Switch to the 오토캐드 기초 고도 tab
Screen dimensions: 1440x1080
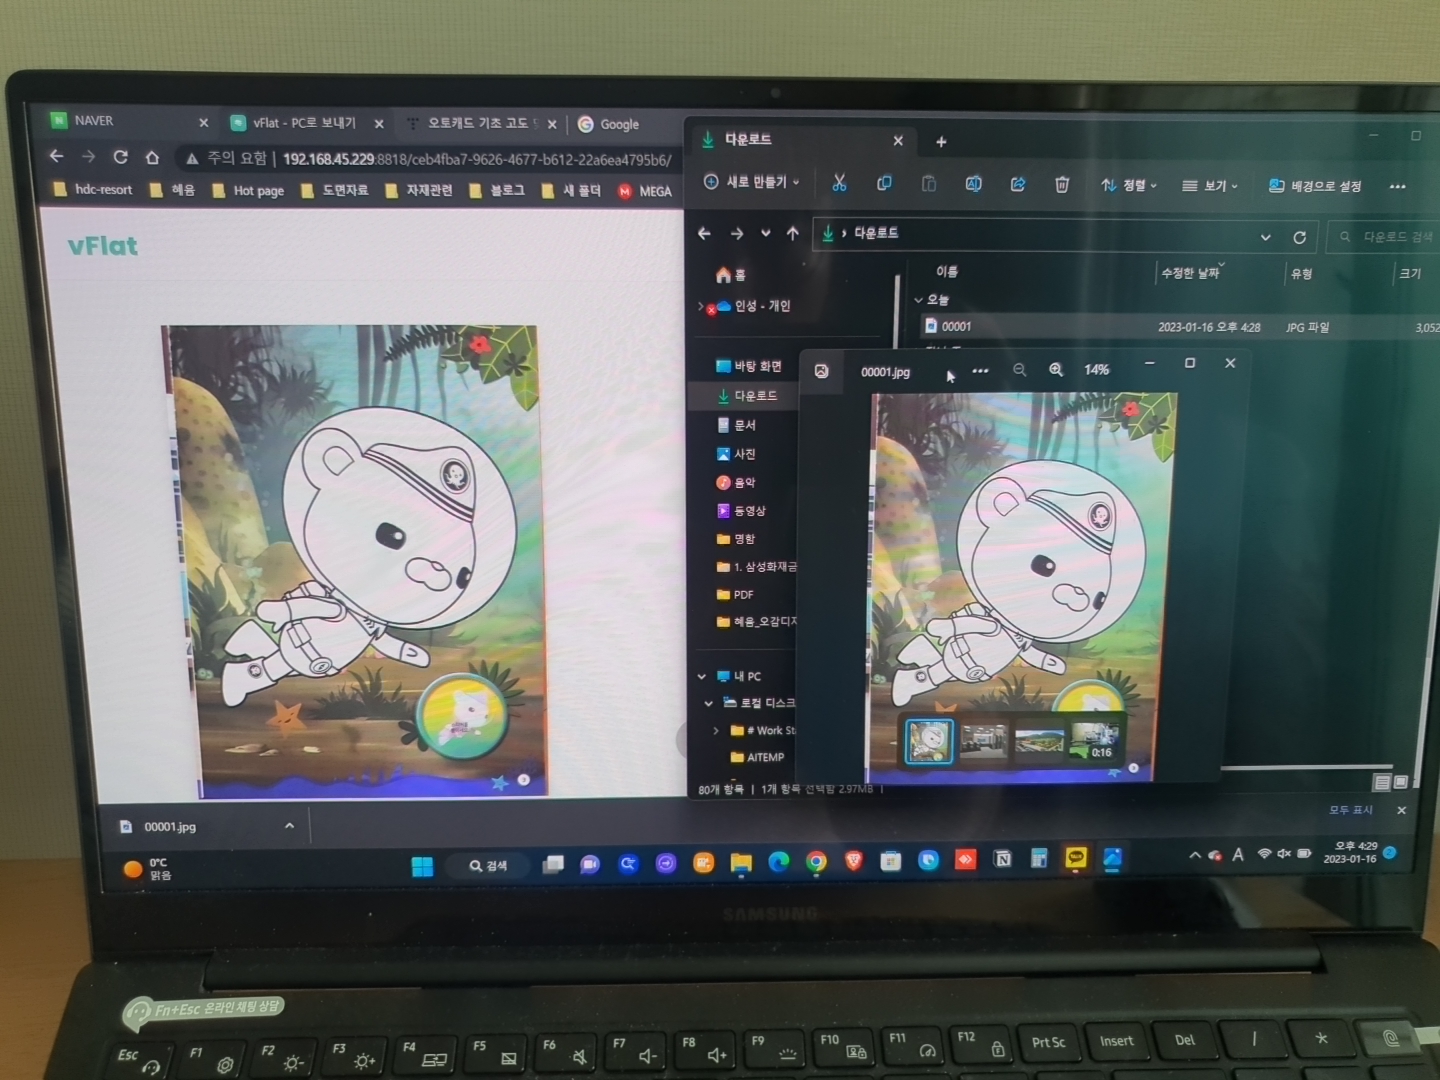[481, 124]
